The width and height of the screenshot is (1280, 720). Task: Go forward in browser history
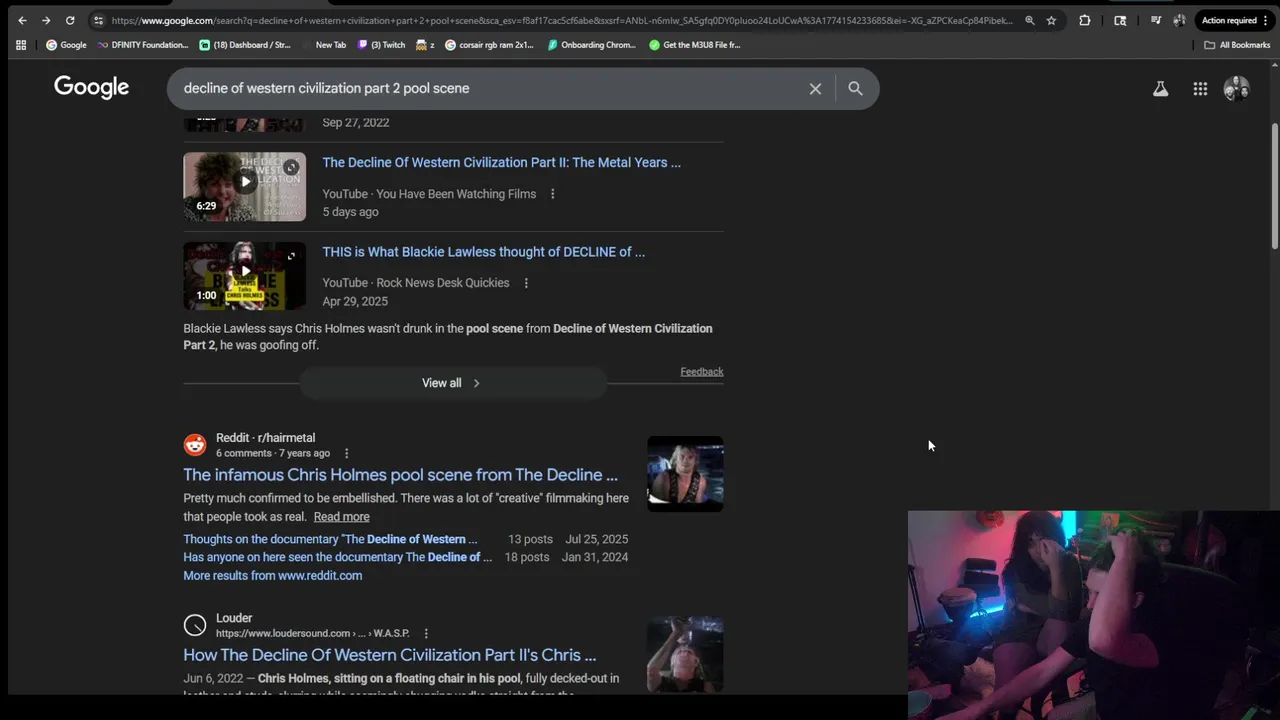pyautogui.click(x=46, y=20)
